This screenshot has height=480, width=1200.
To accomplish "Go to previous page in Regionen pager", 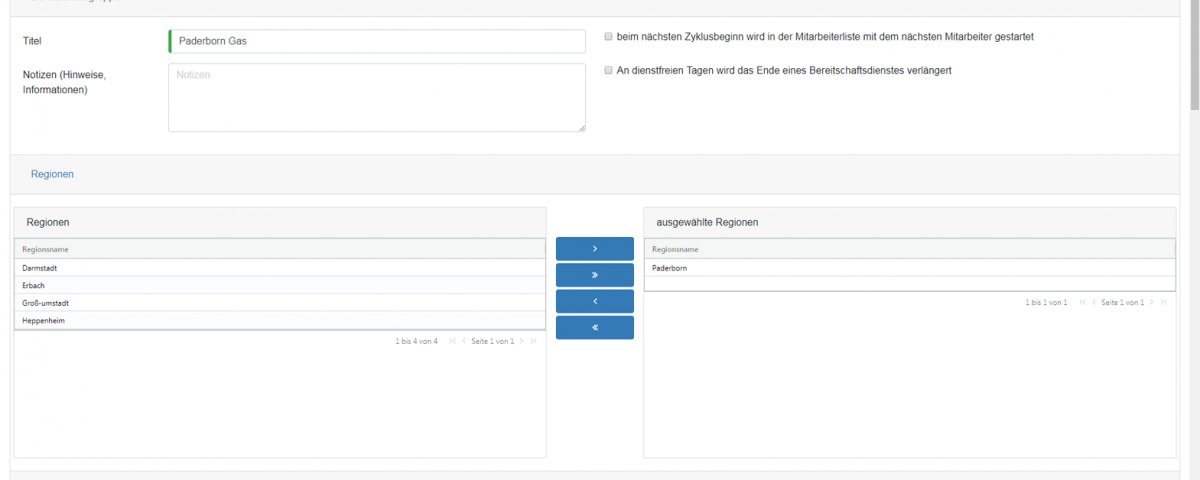I will (464, 341).
